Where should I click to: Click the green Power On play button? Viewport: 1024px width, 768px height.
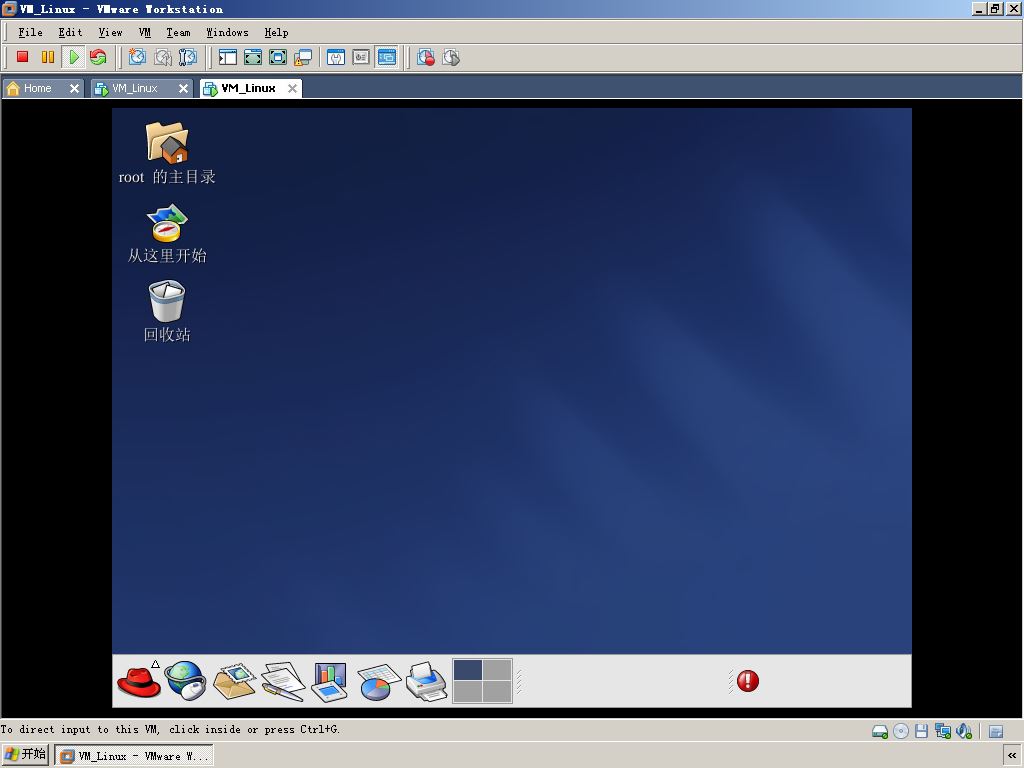(74, 57)
